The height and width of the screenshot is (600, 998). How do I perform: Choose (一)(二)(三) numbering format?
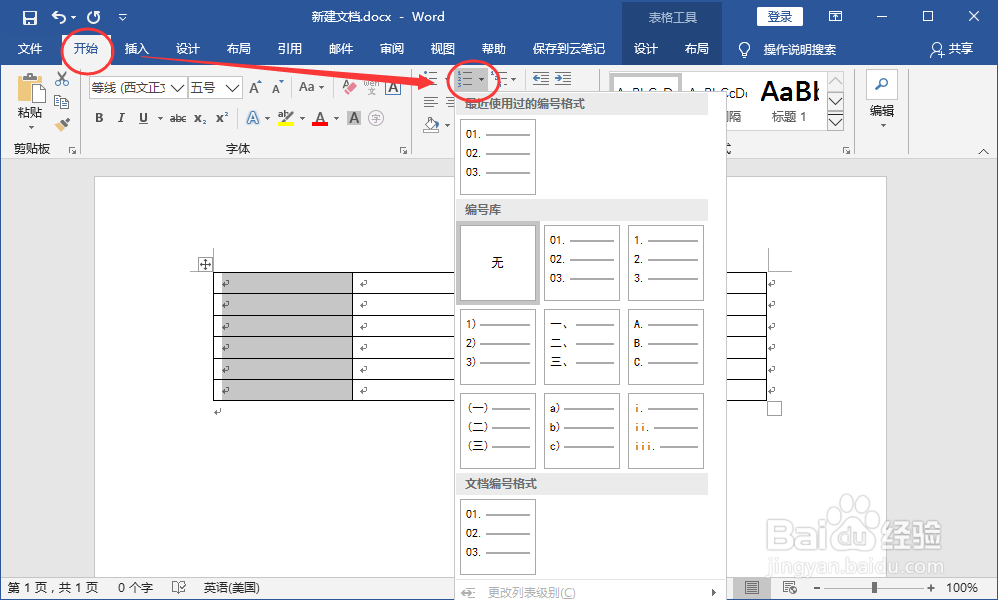(498, 431)
